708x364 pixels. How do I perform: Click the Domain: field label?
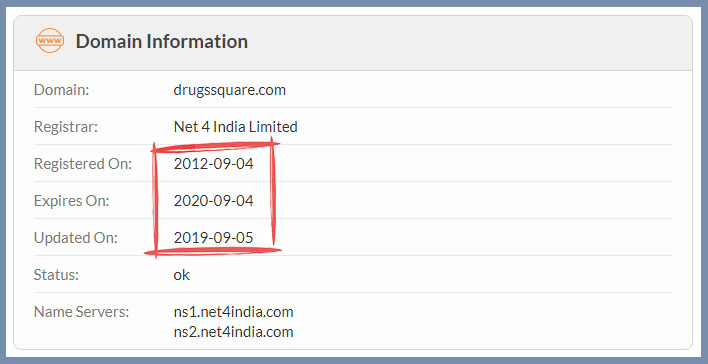61,90
